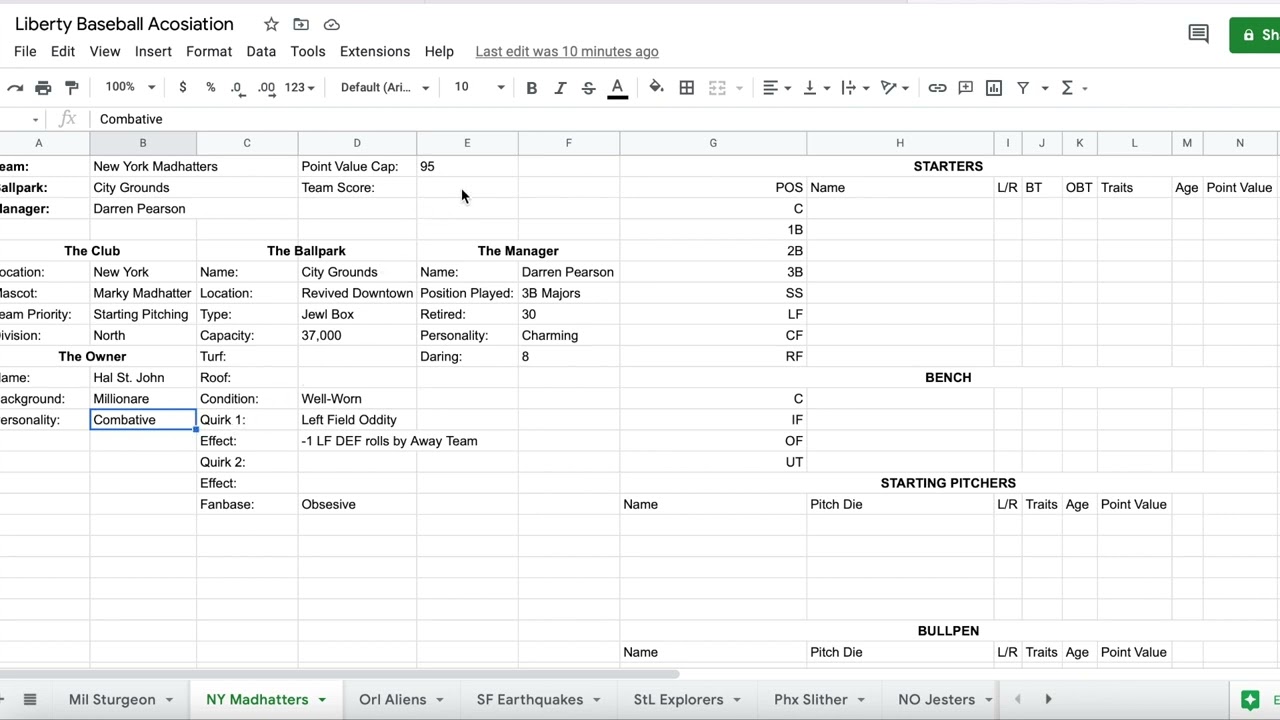Open the zoom 100% dropdown
This screenshot has width=1280, height=720.
pyautogui.click(x=130, y=88)
